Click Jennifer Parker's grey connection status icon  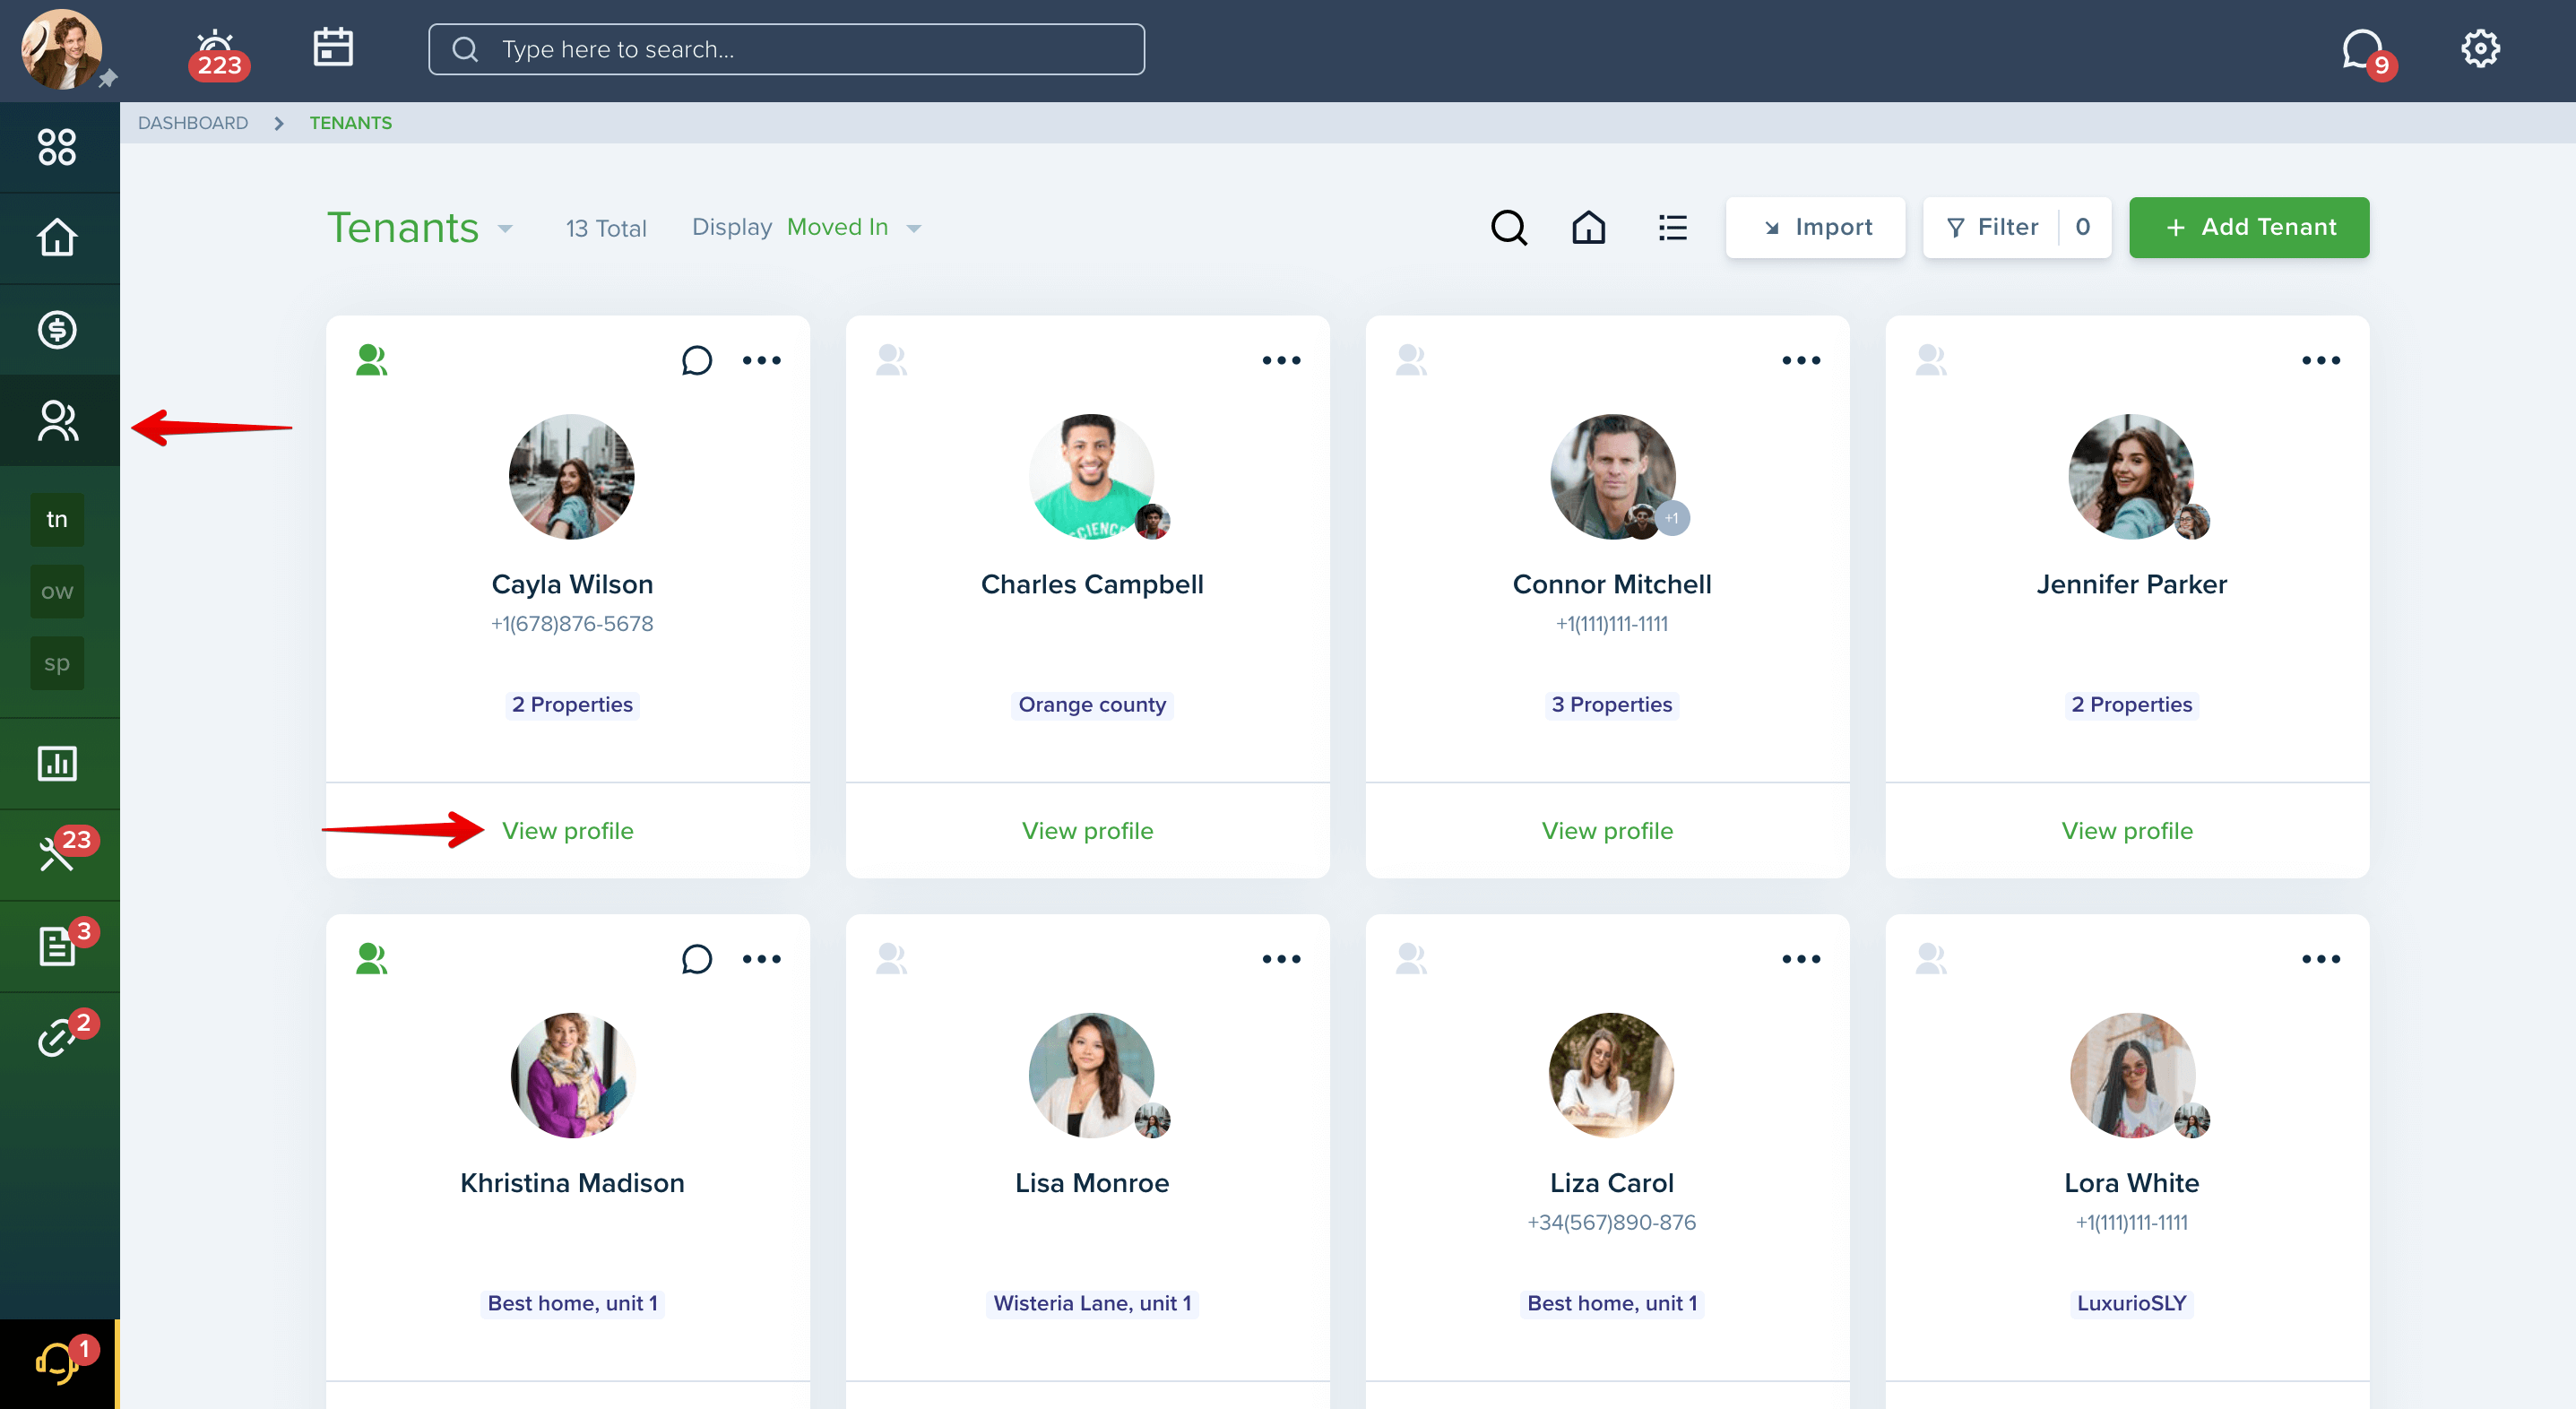point(1931,359)
